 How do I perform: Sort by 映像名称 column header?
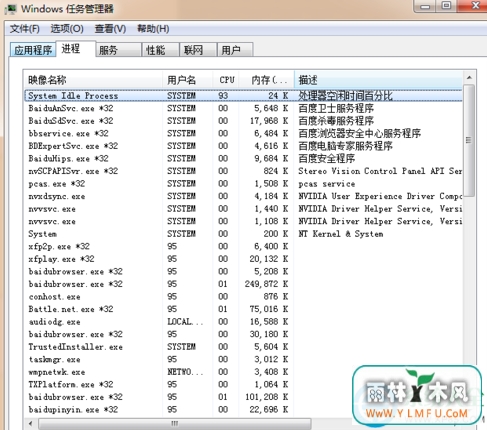93,80
